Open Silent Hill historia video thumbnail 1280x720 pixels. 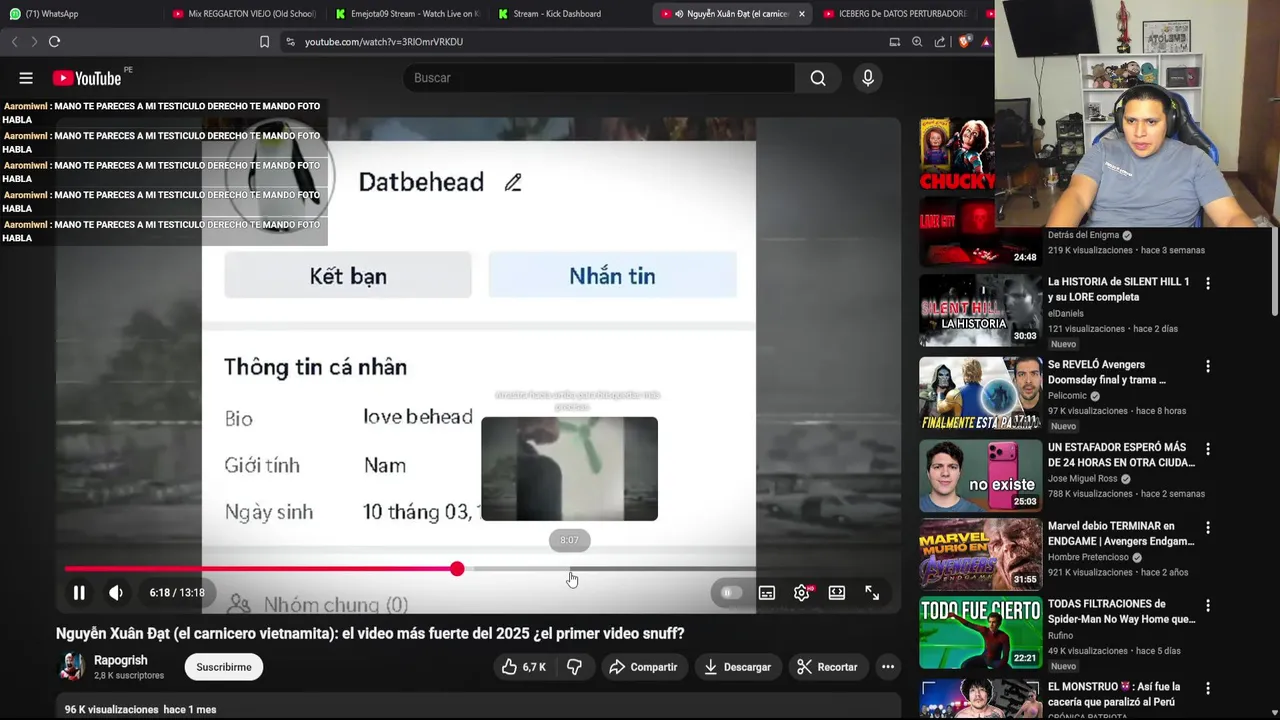(980, 310)
